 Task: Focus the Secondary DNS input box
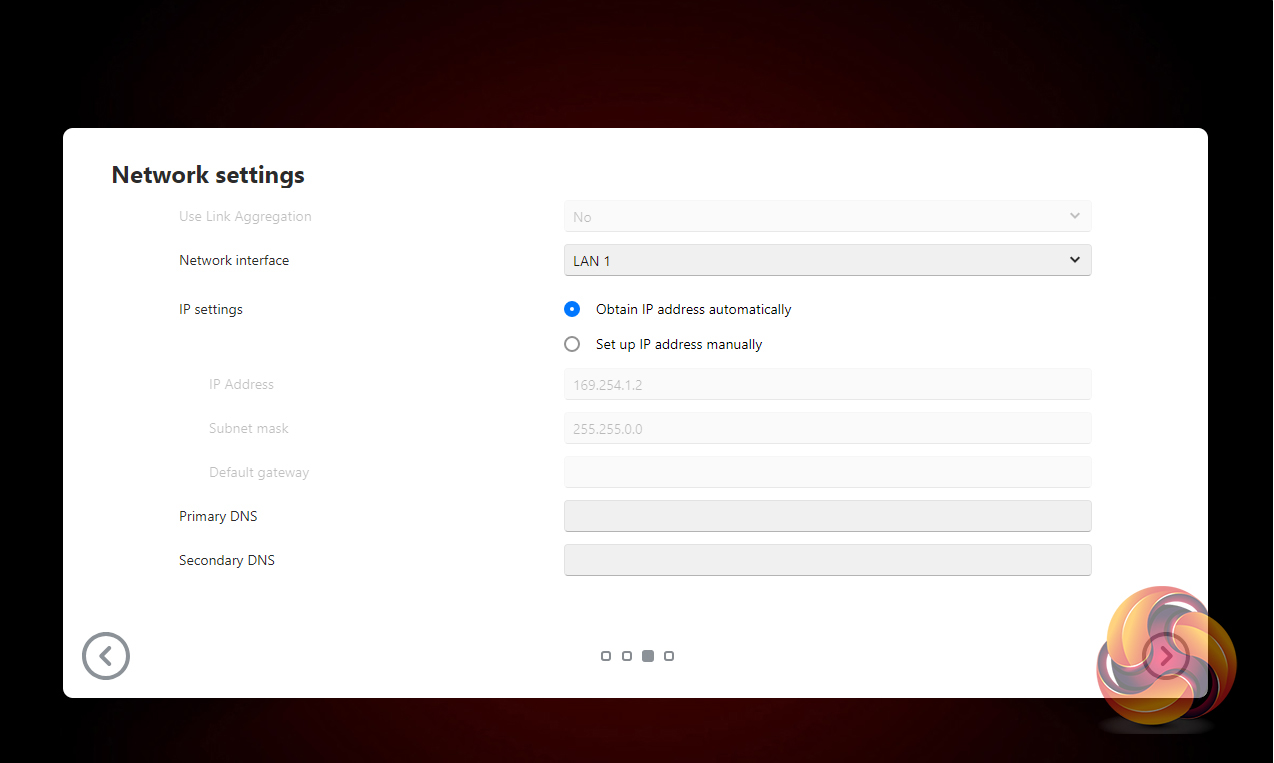click(x=827, y=560)
